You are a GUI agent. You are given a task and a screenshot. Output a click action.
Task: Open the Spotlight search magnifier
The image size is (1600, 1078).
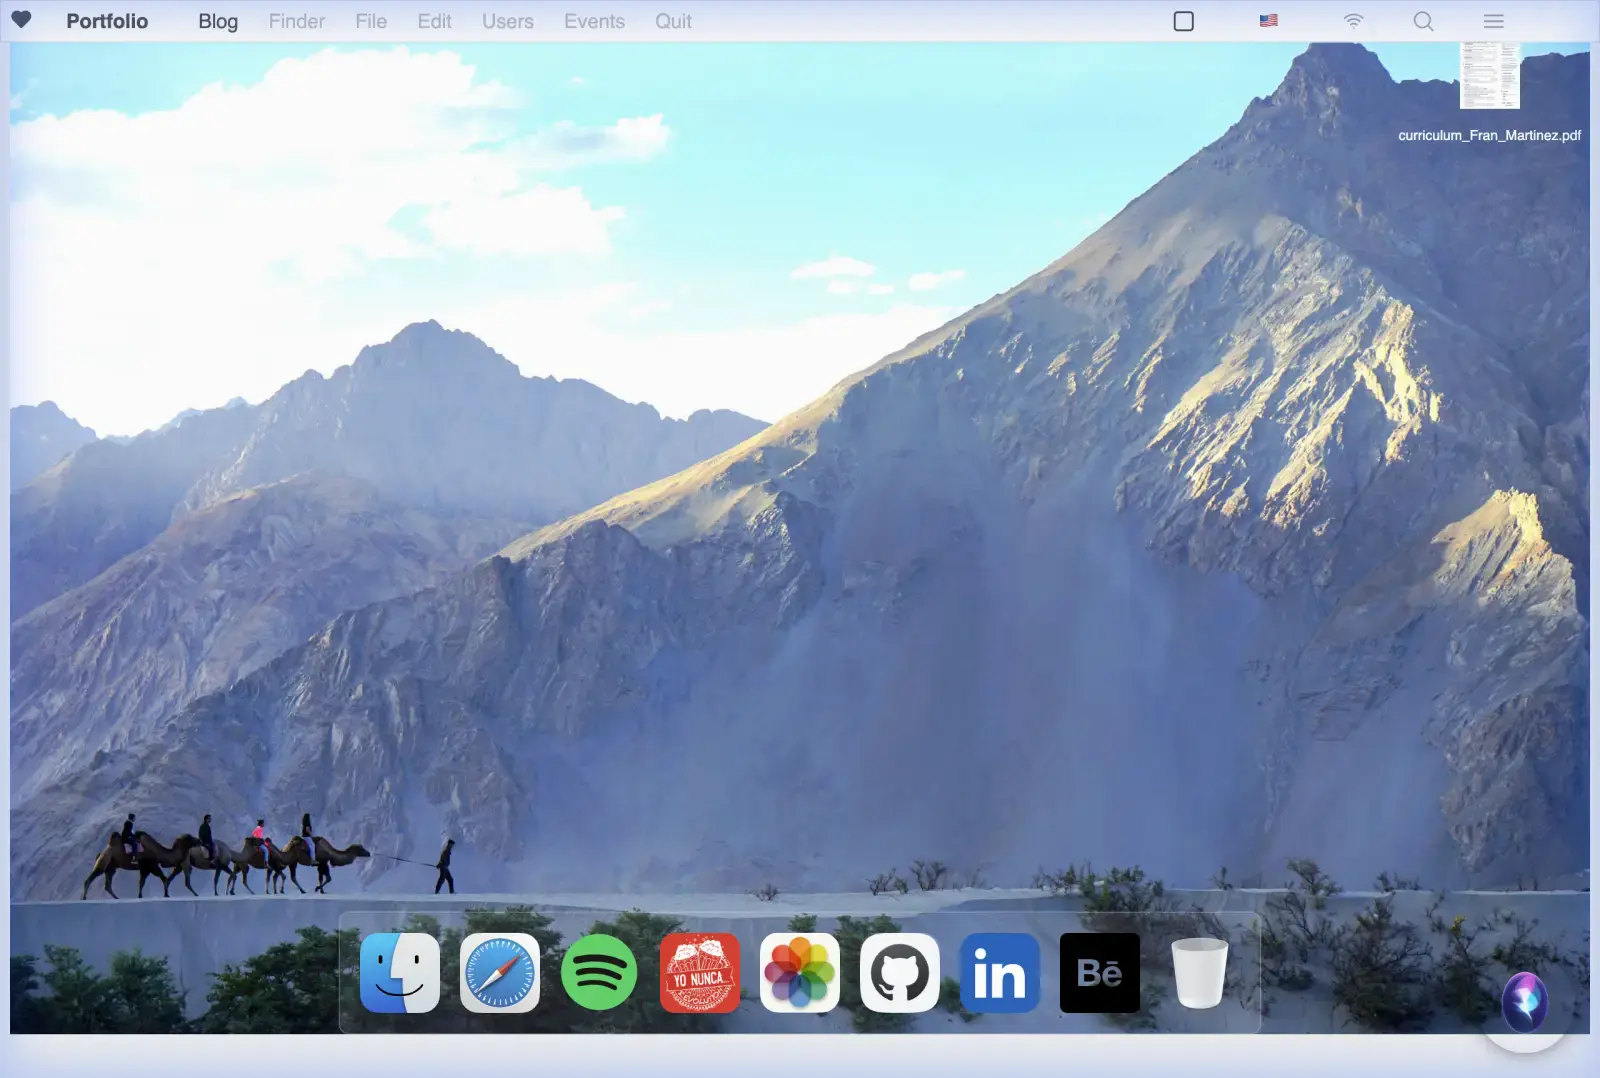1424,21
